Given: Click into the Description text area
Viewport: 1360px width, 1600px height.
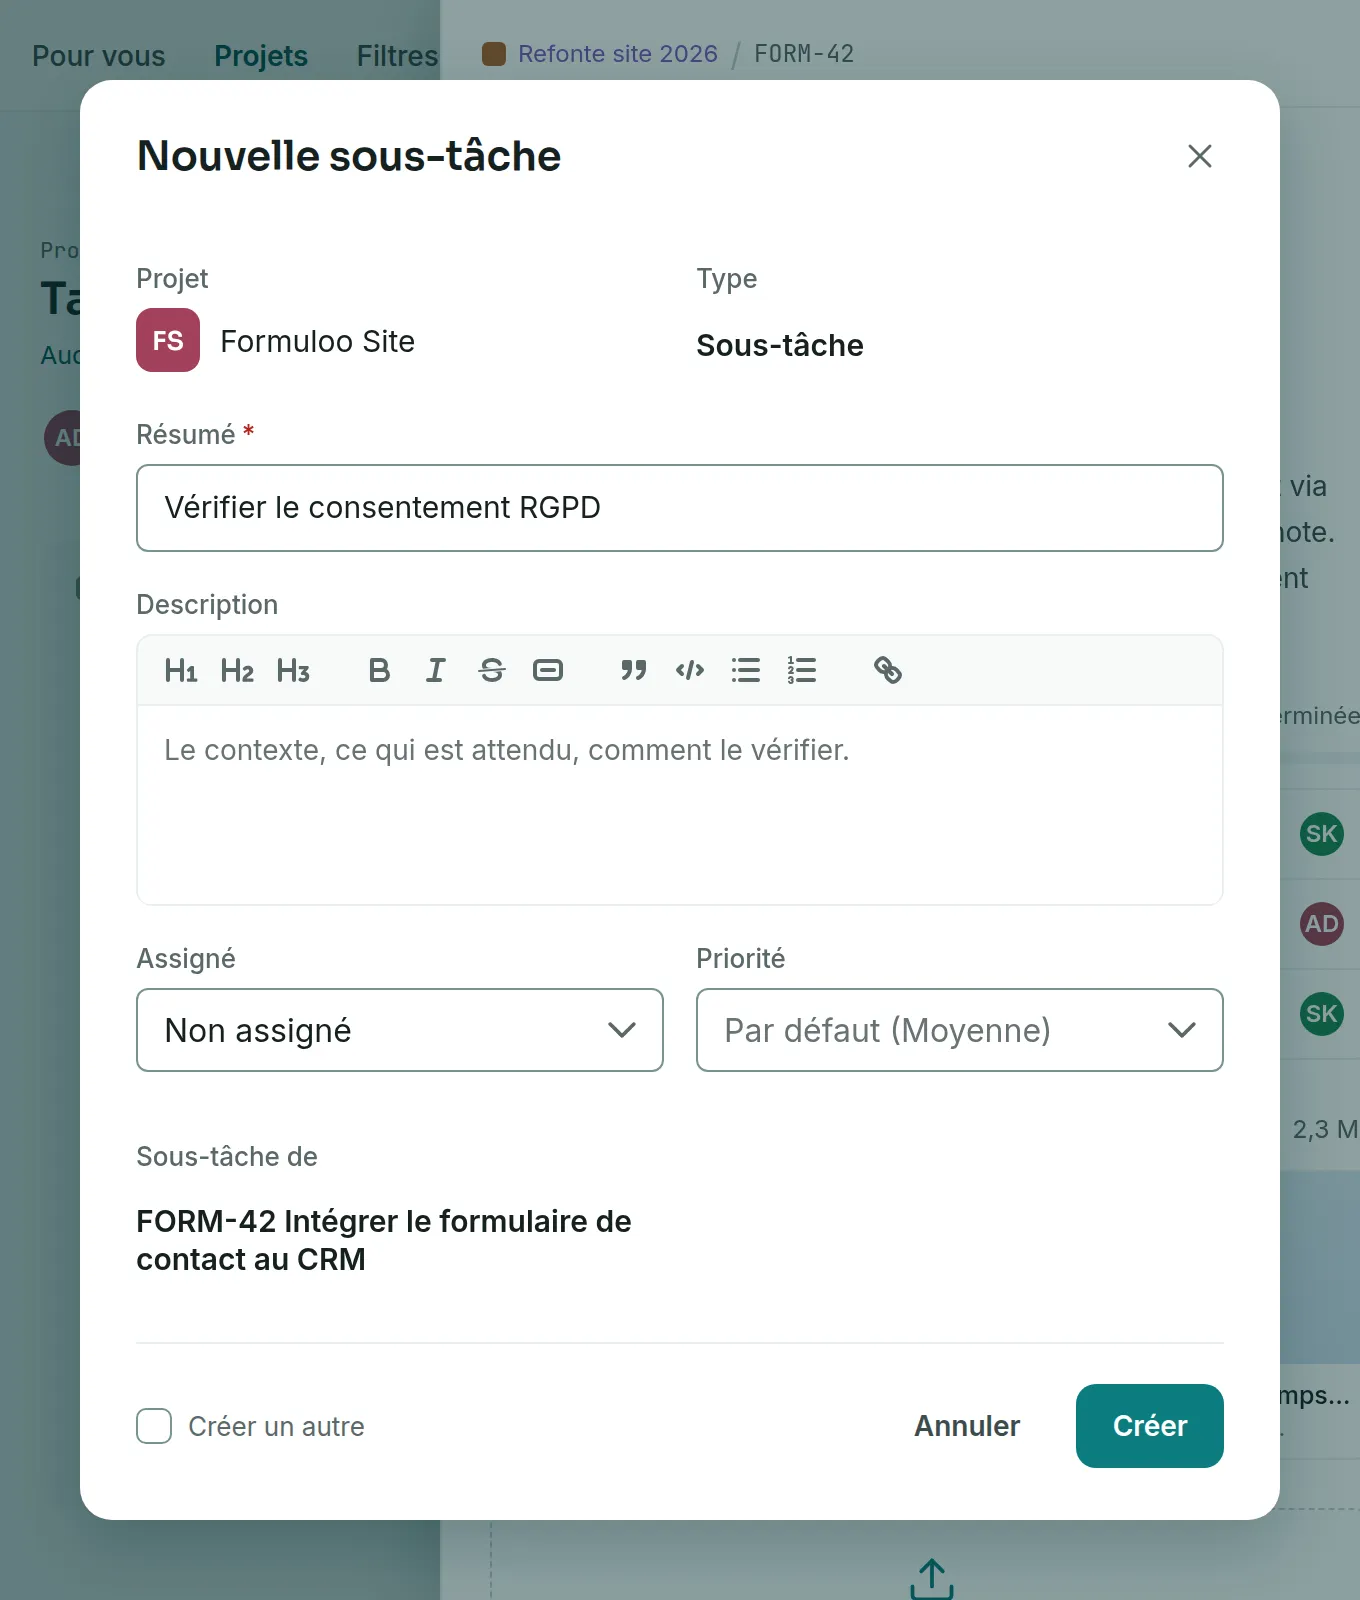Looking at the screenshot, I should point(680,805).
